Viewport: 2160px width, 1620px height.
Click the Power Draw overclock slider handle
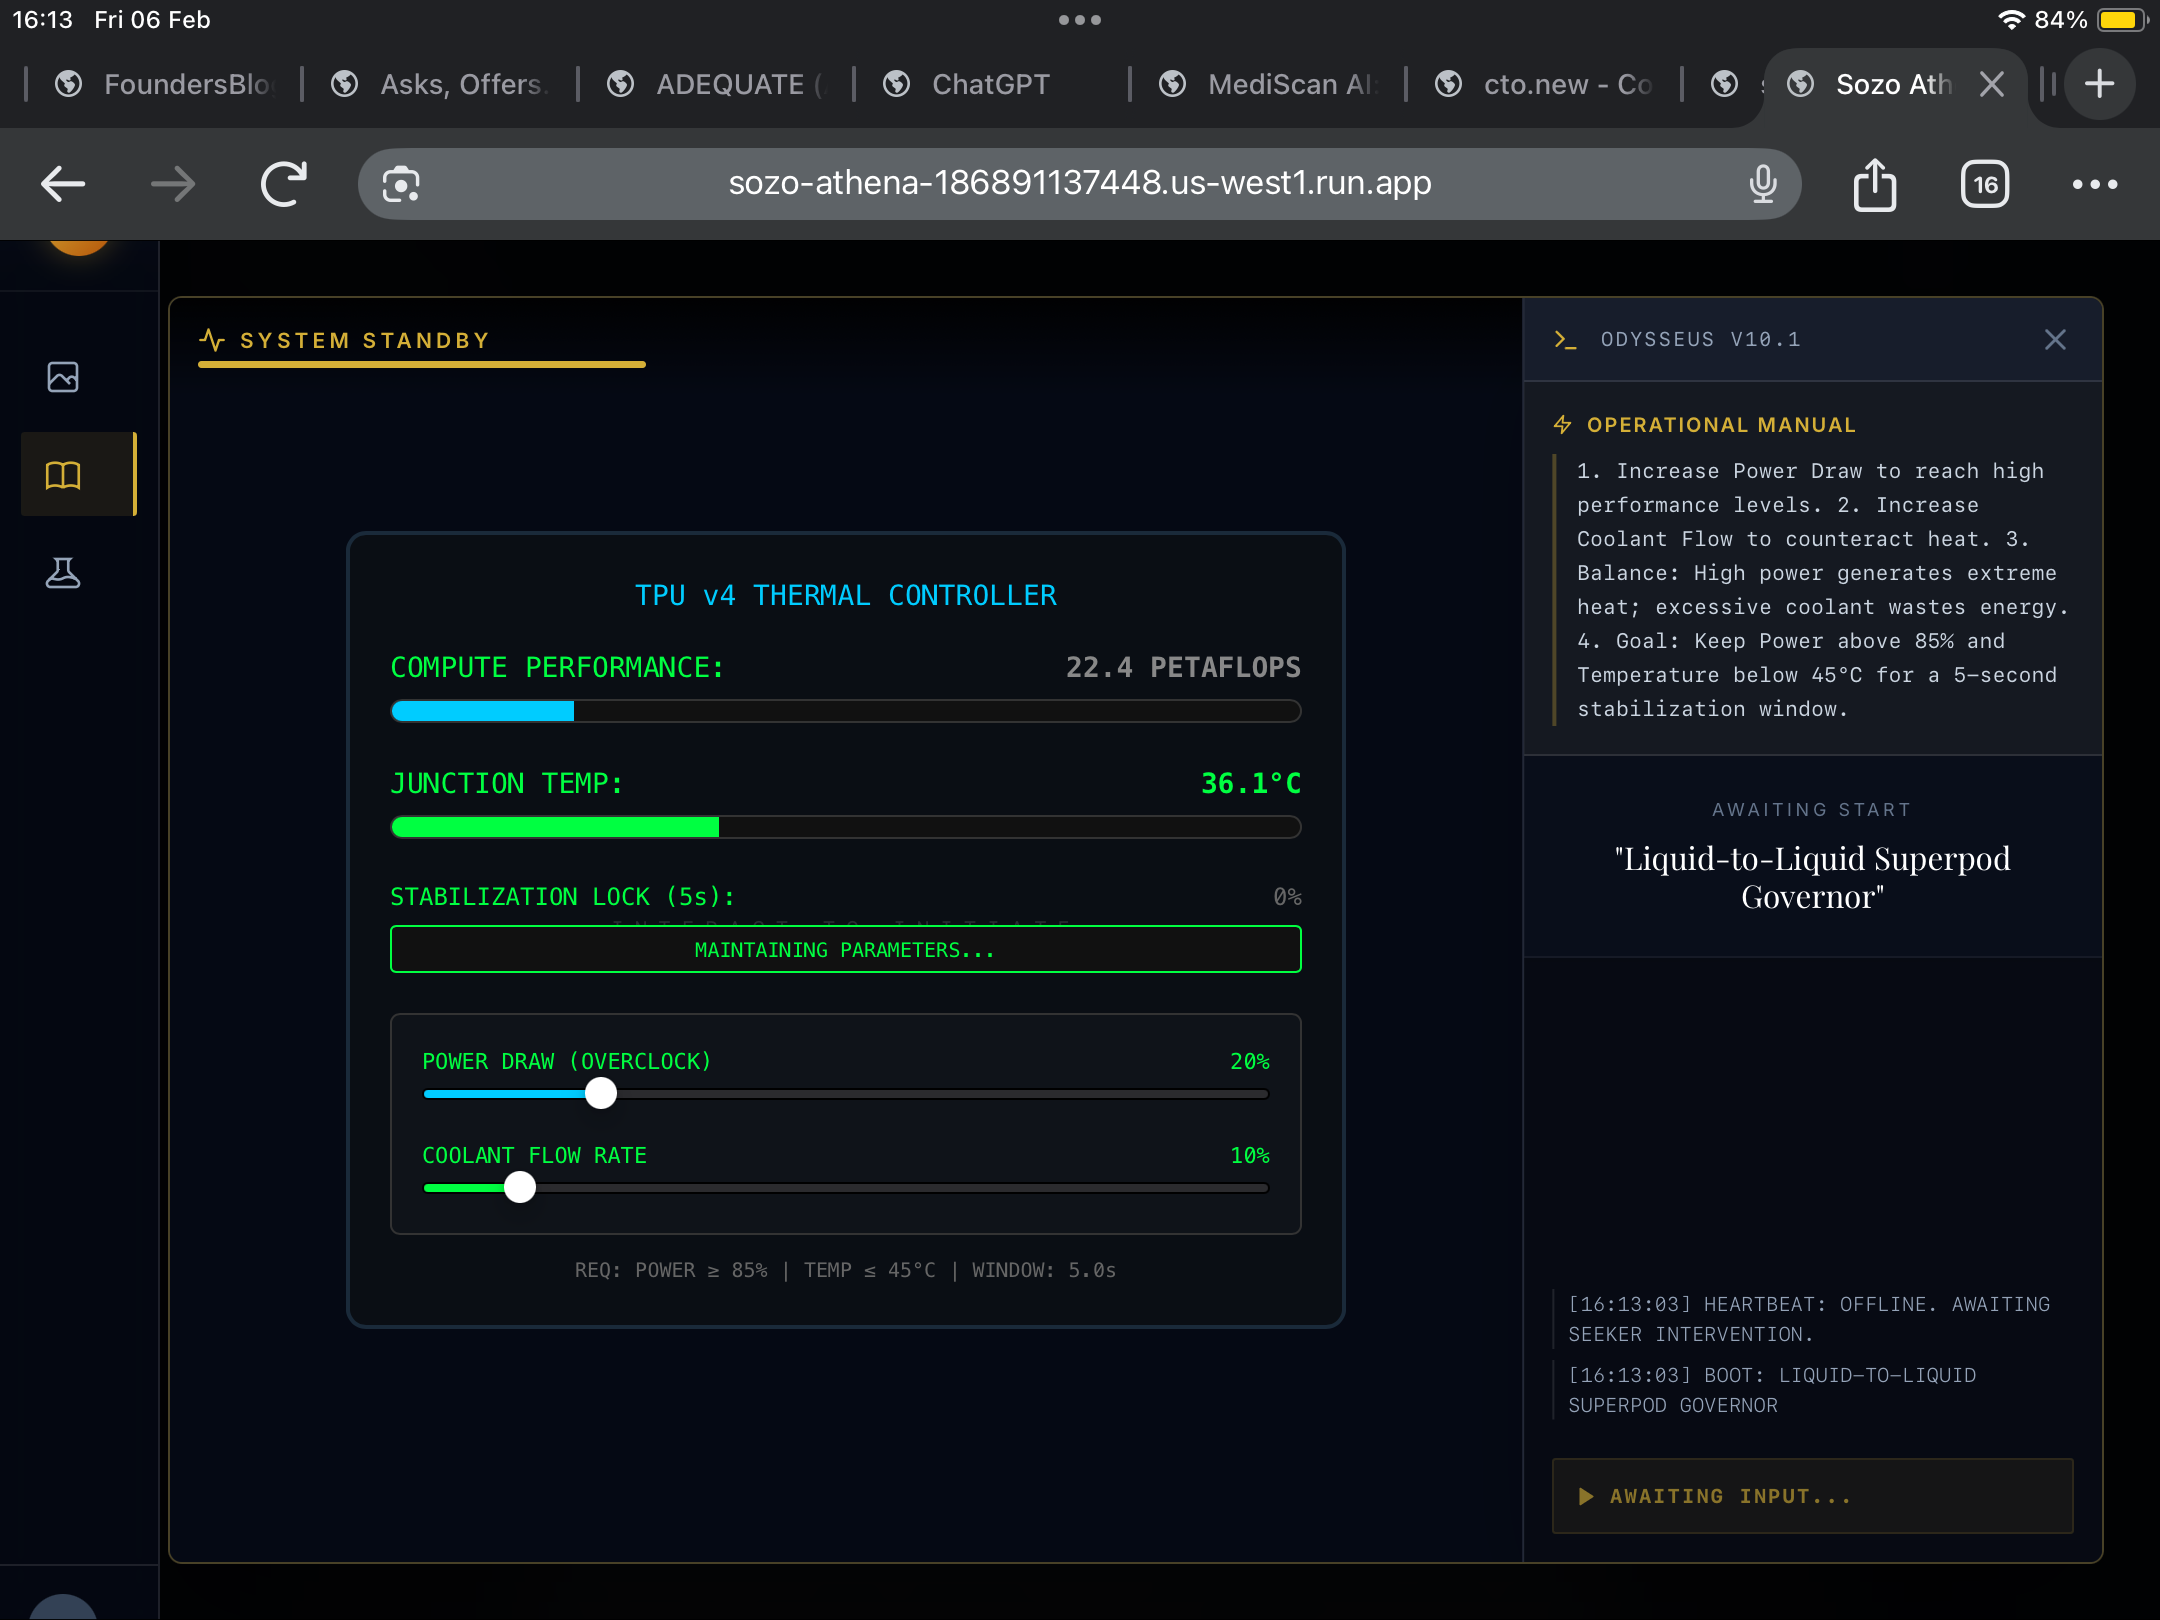click(x=601, y=1094)
